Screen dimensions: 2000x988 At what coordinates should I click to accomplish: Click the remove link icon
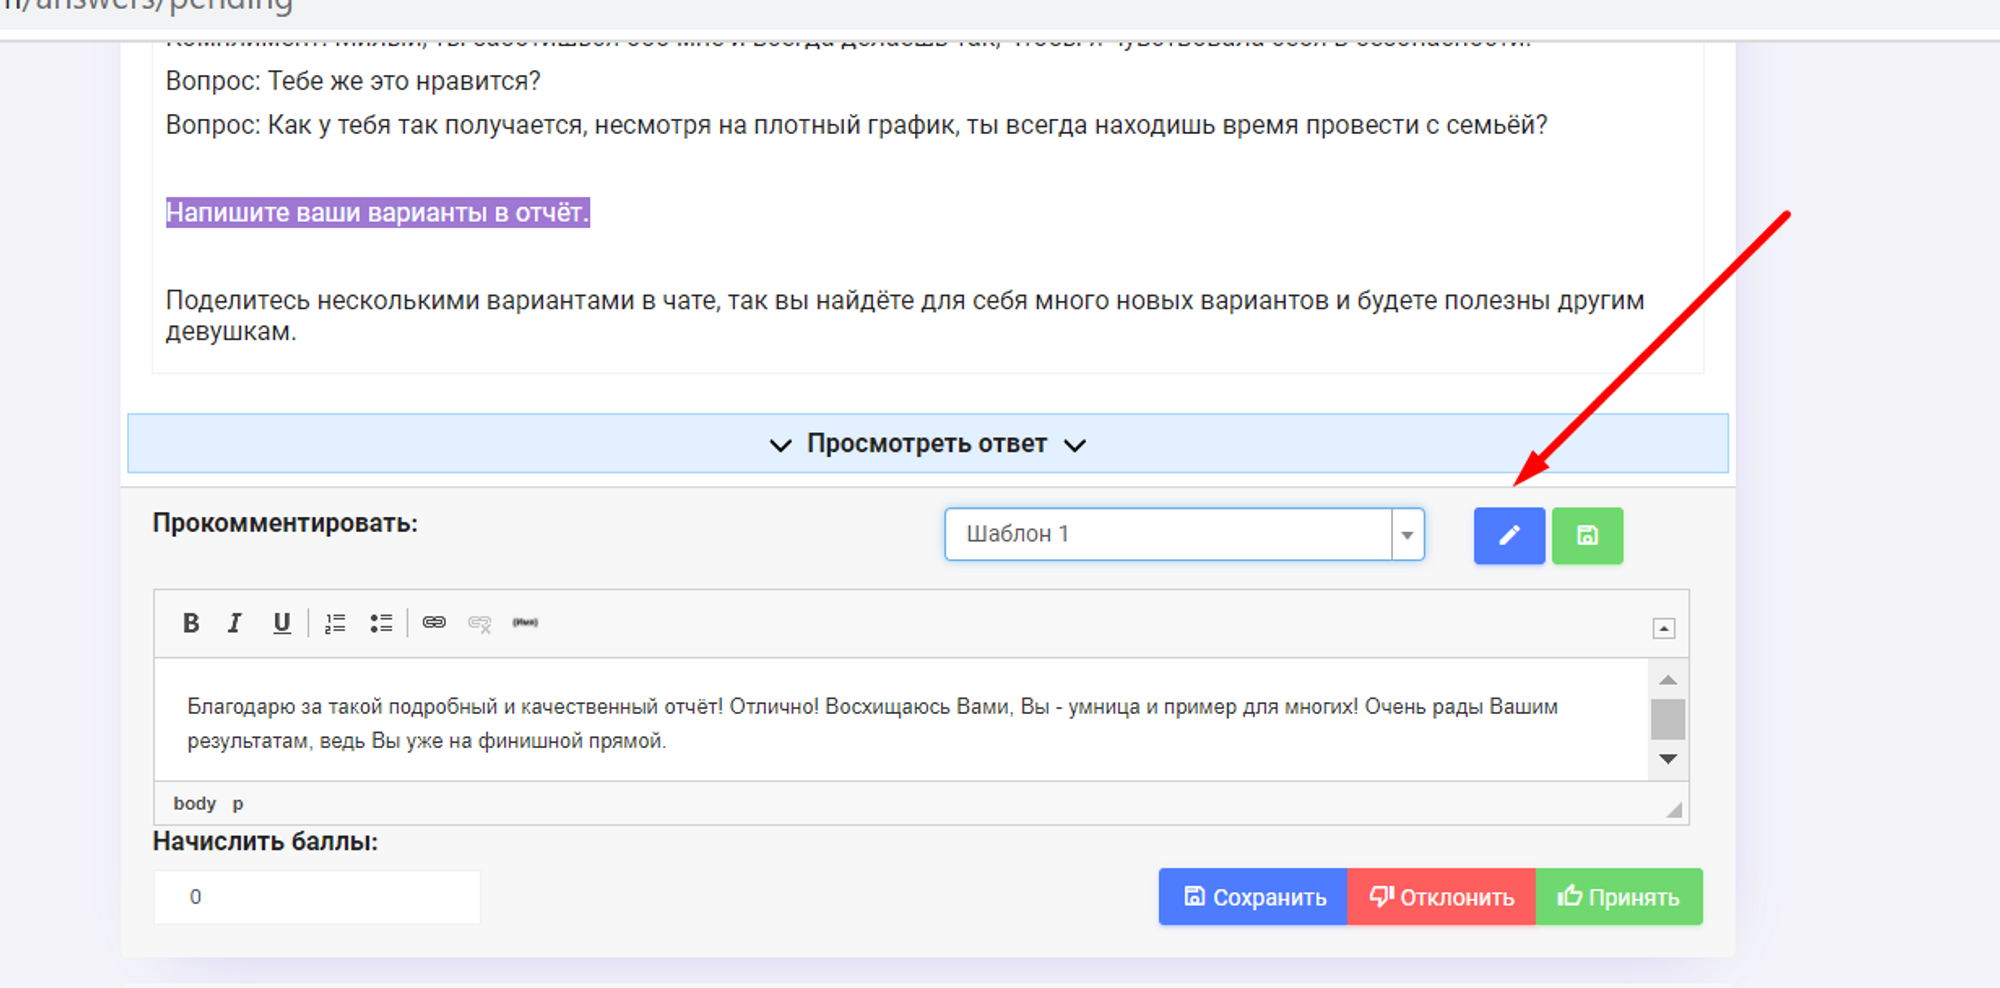click(x=480, y=623)
